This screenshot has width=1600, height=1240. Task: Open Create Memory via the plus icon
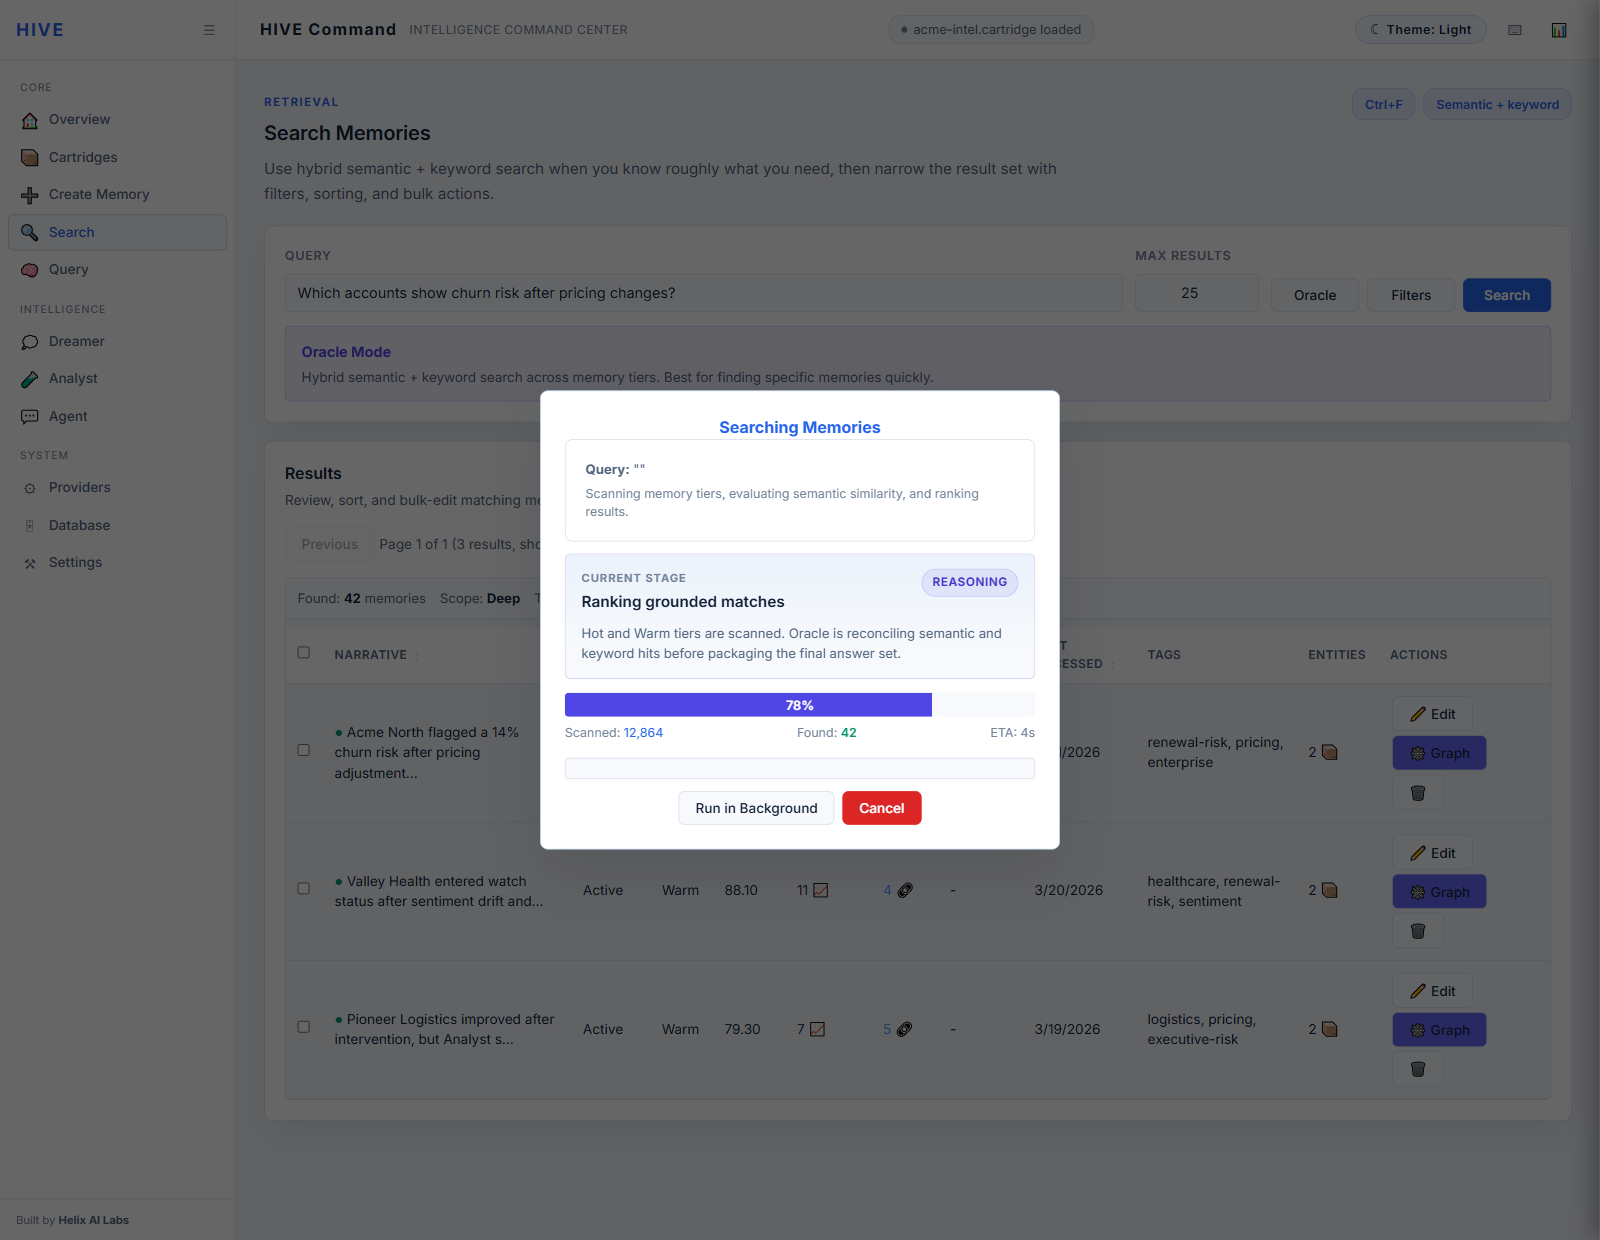click(29, 194)
